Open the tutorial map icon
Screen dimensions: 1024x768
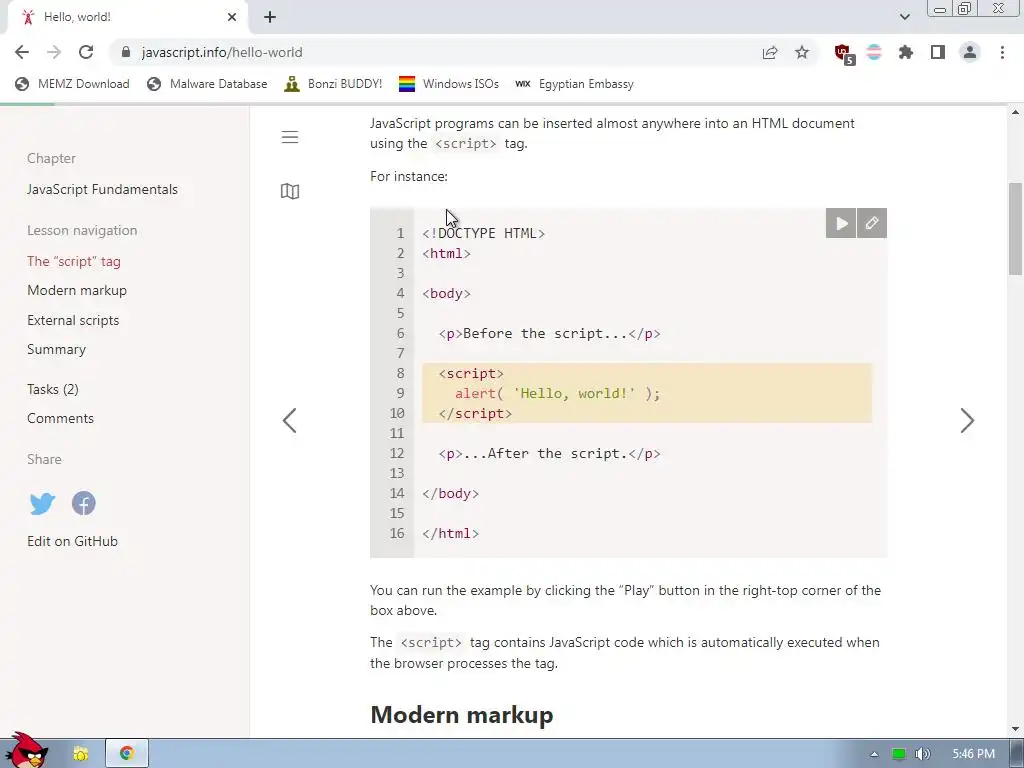pyautogui.click(x=290, y=191)
